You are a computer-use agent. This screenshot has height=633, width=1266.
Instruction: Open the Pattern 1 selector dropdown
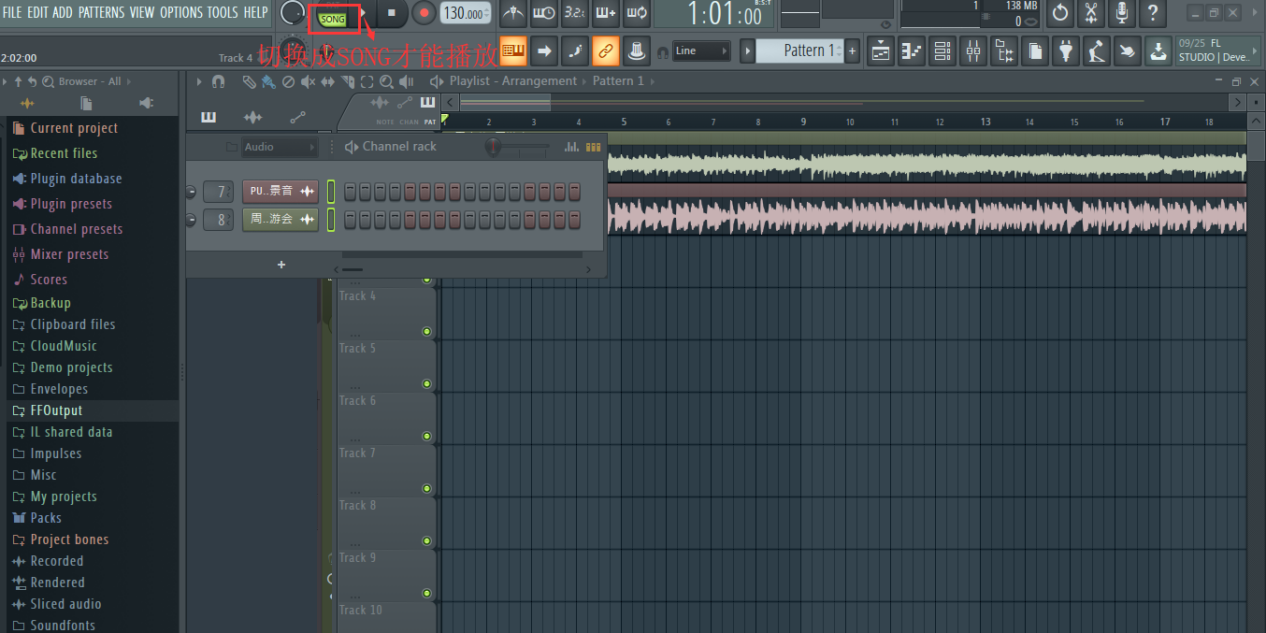(x=800, y=50)
